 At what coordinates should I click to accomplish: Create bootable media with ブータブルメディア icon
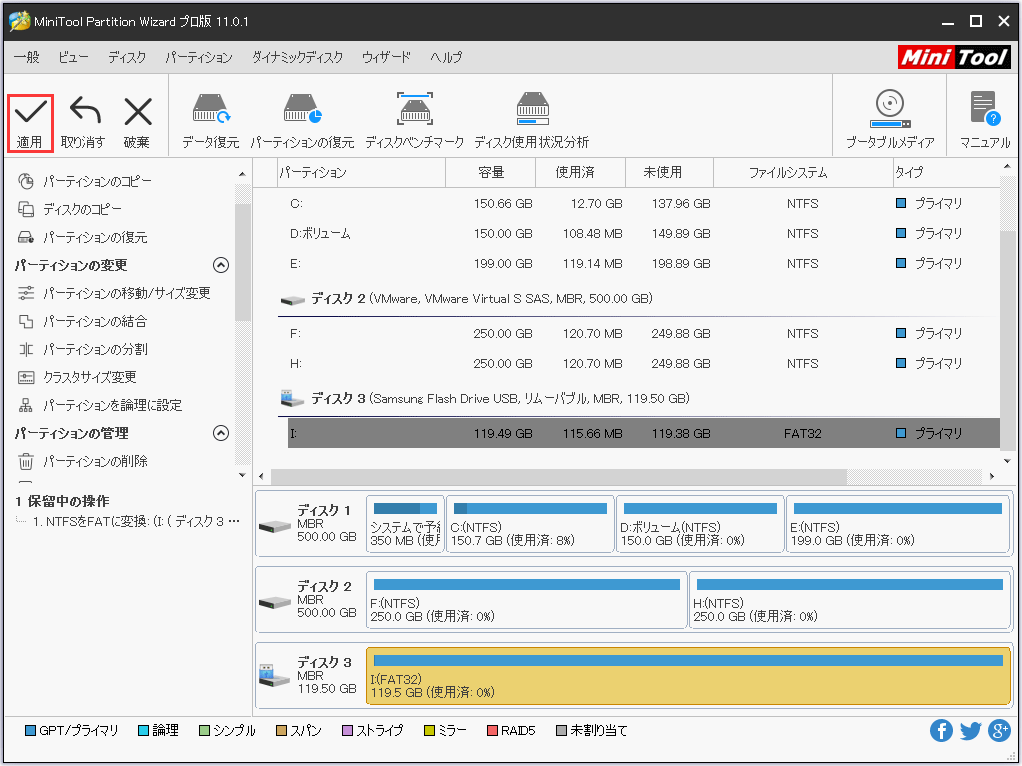[889, 115]
